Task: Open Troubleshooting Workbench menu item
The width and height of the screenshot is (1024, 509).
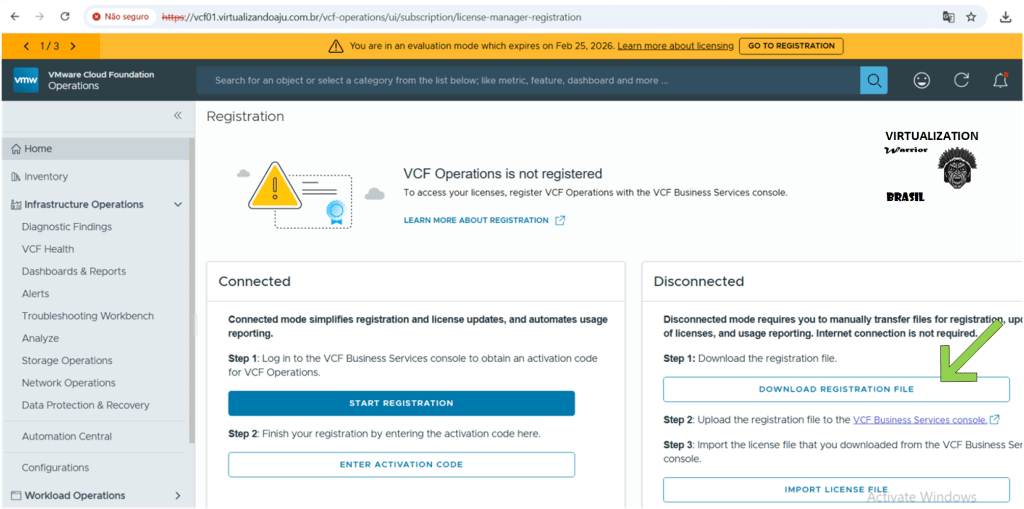Action: (88, 316)
